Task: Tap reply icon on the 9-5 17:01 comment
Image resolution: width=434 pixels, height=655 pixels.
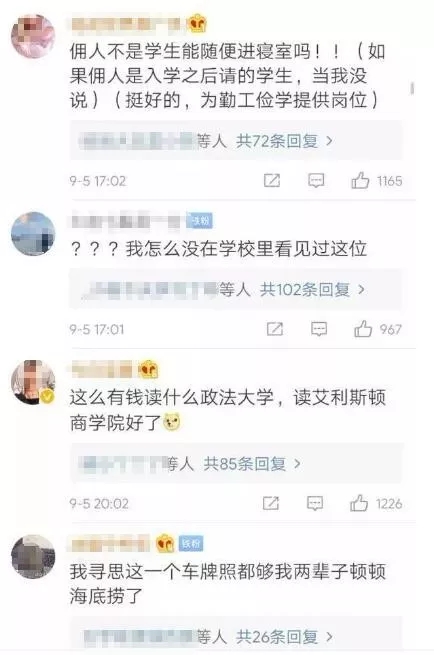Action: click(319, 329)
